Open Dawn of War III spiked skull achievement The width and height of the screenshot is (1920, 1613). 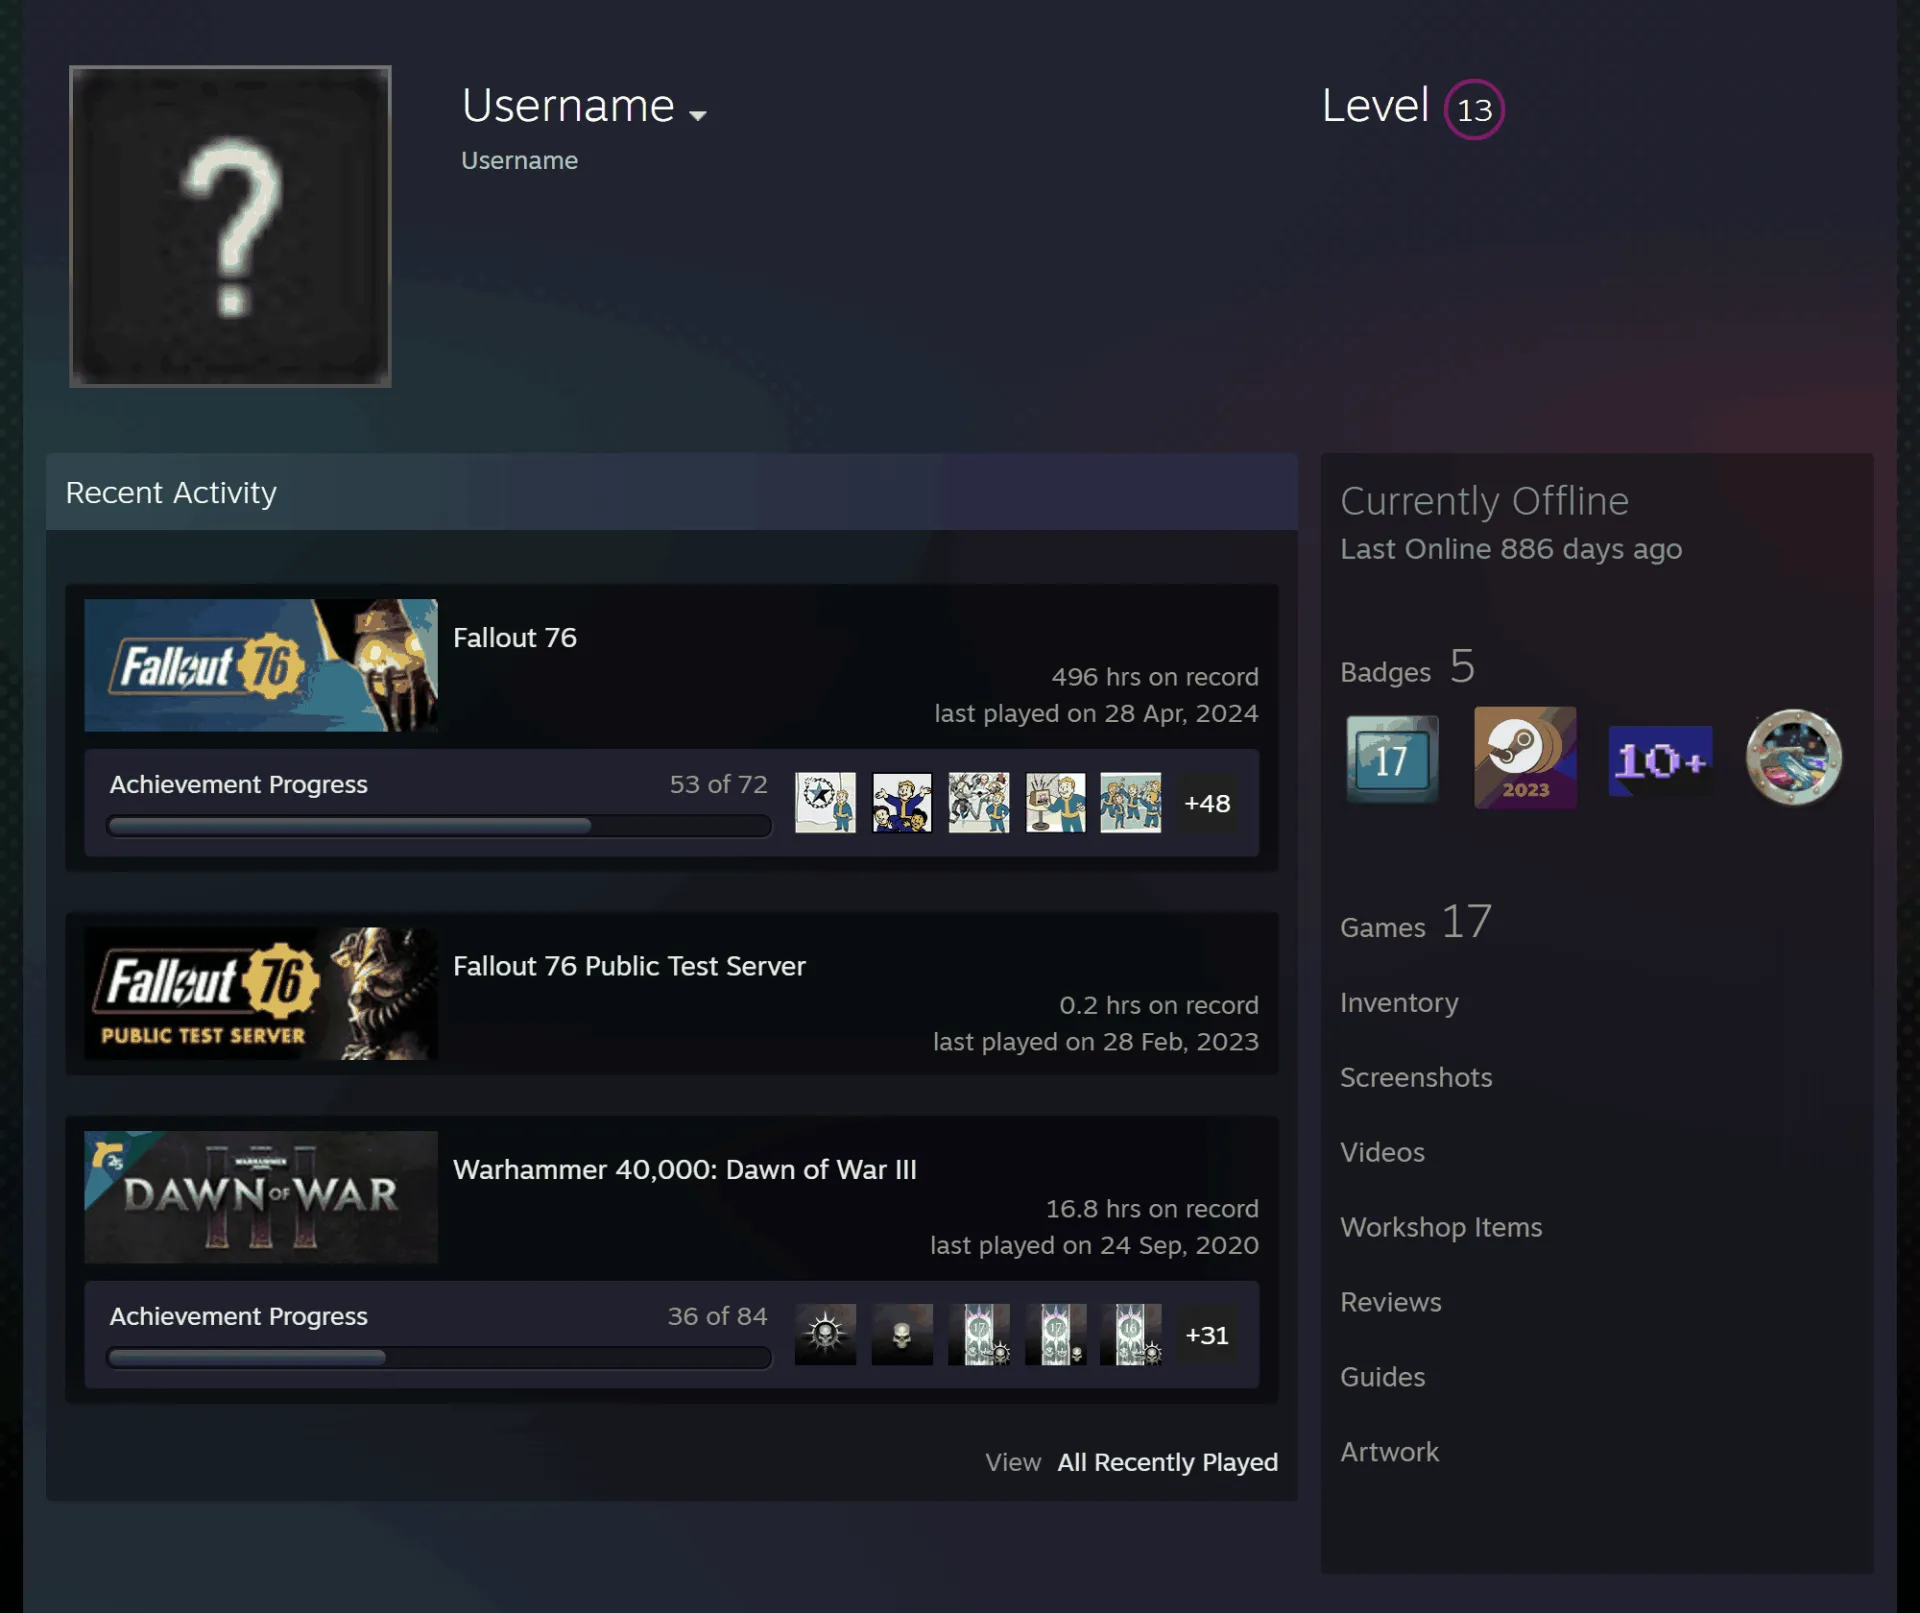825,1334
